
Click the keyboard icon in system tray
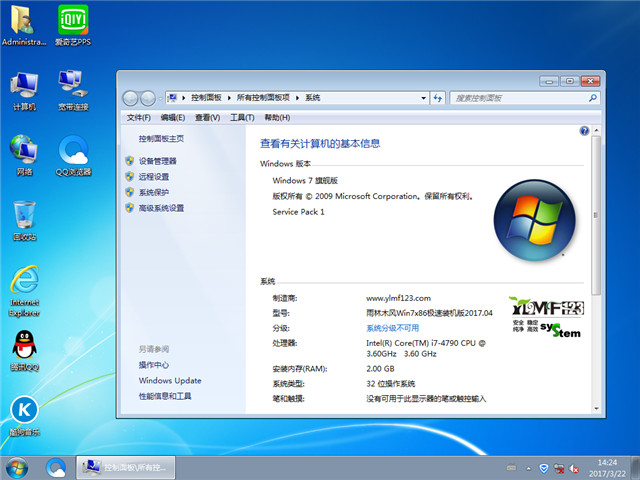pyautogui.click(x=511, y=468)
